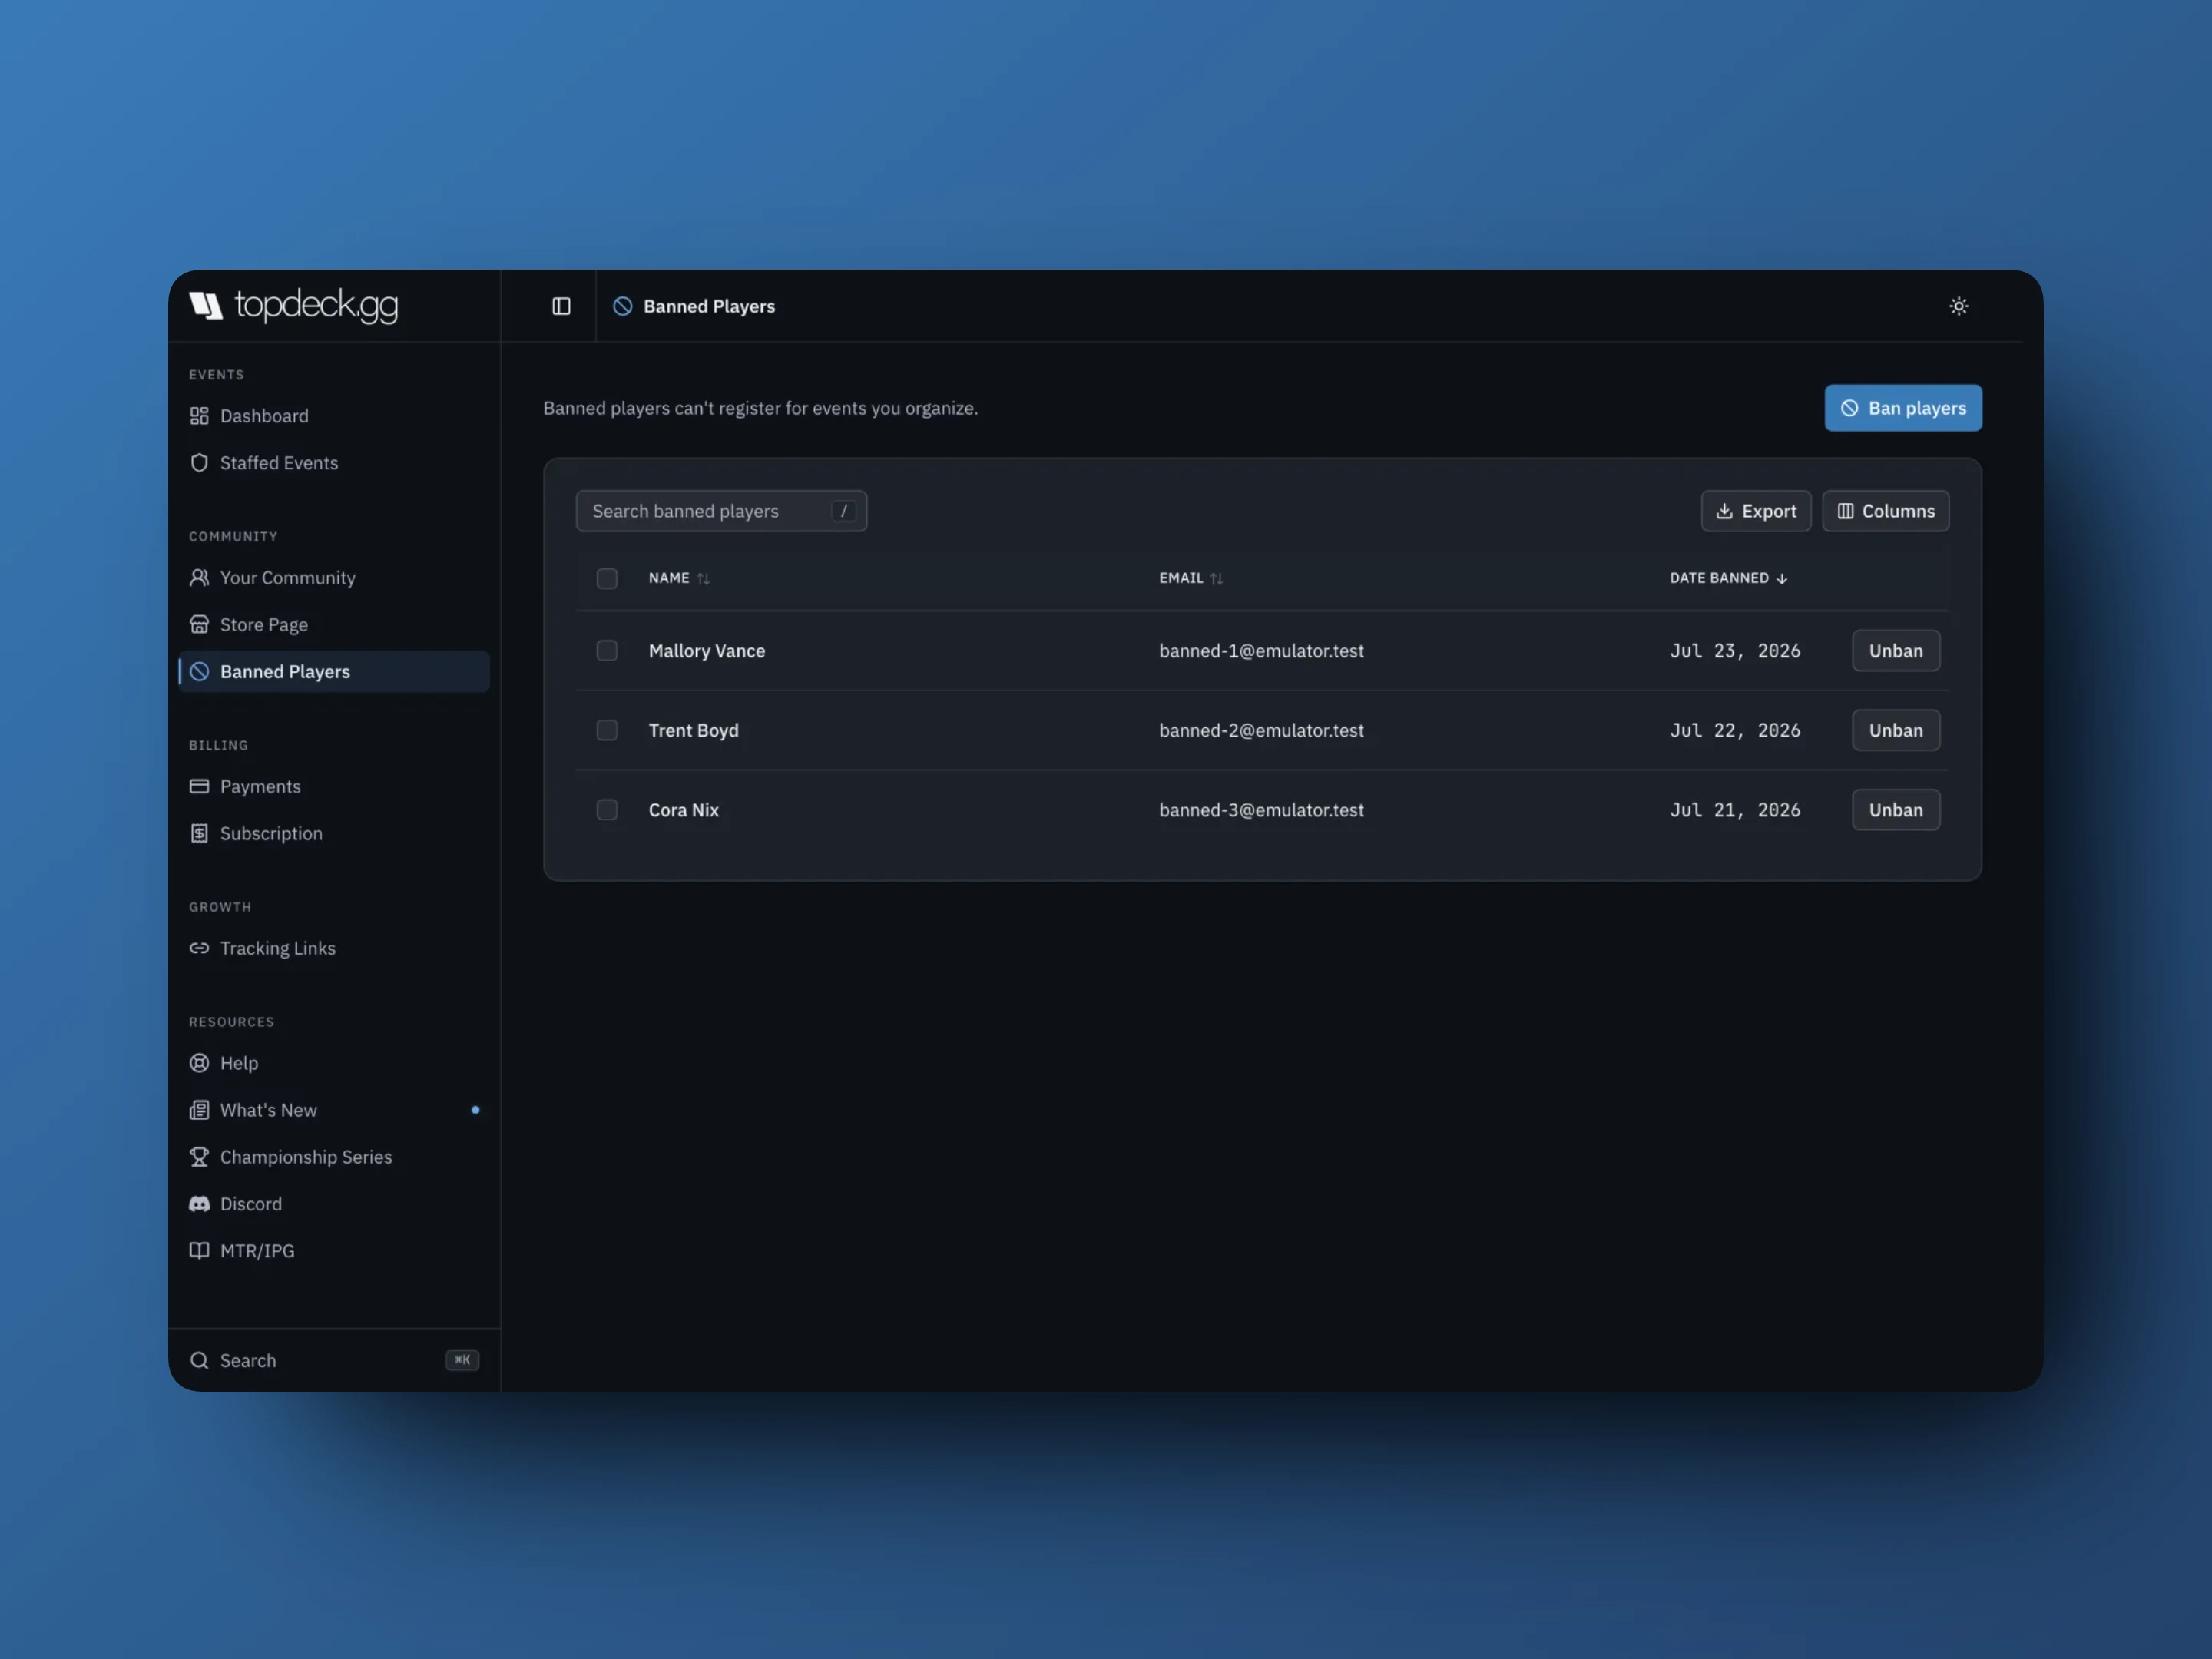Open the Help resource
This screenshot has height=1659, width=2212.
[334, 1063]
